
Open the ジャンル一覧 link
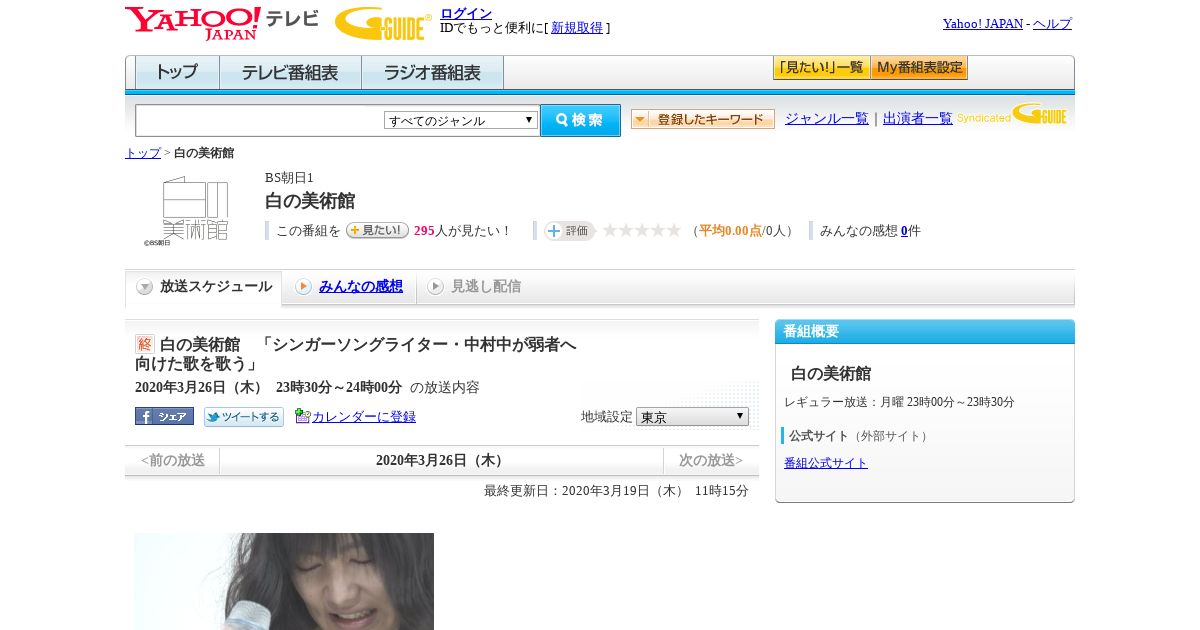827,118
